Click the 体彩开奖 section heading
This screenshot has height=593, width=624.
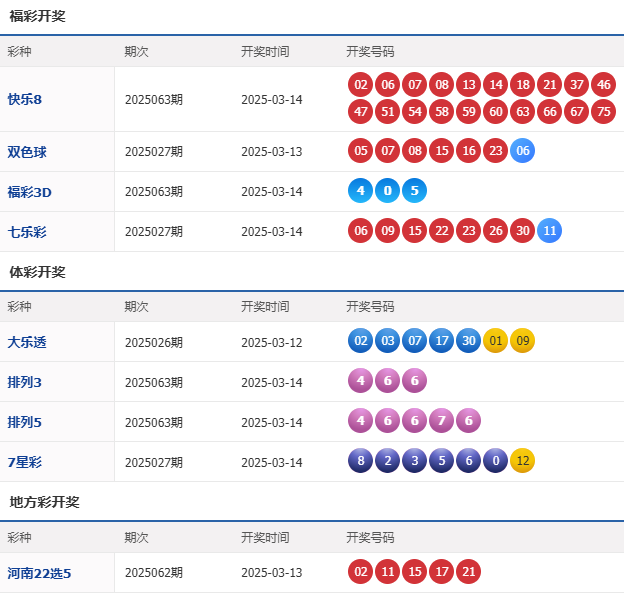37,272
